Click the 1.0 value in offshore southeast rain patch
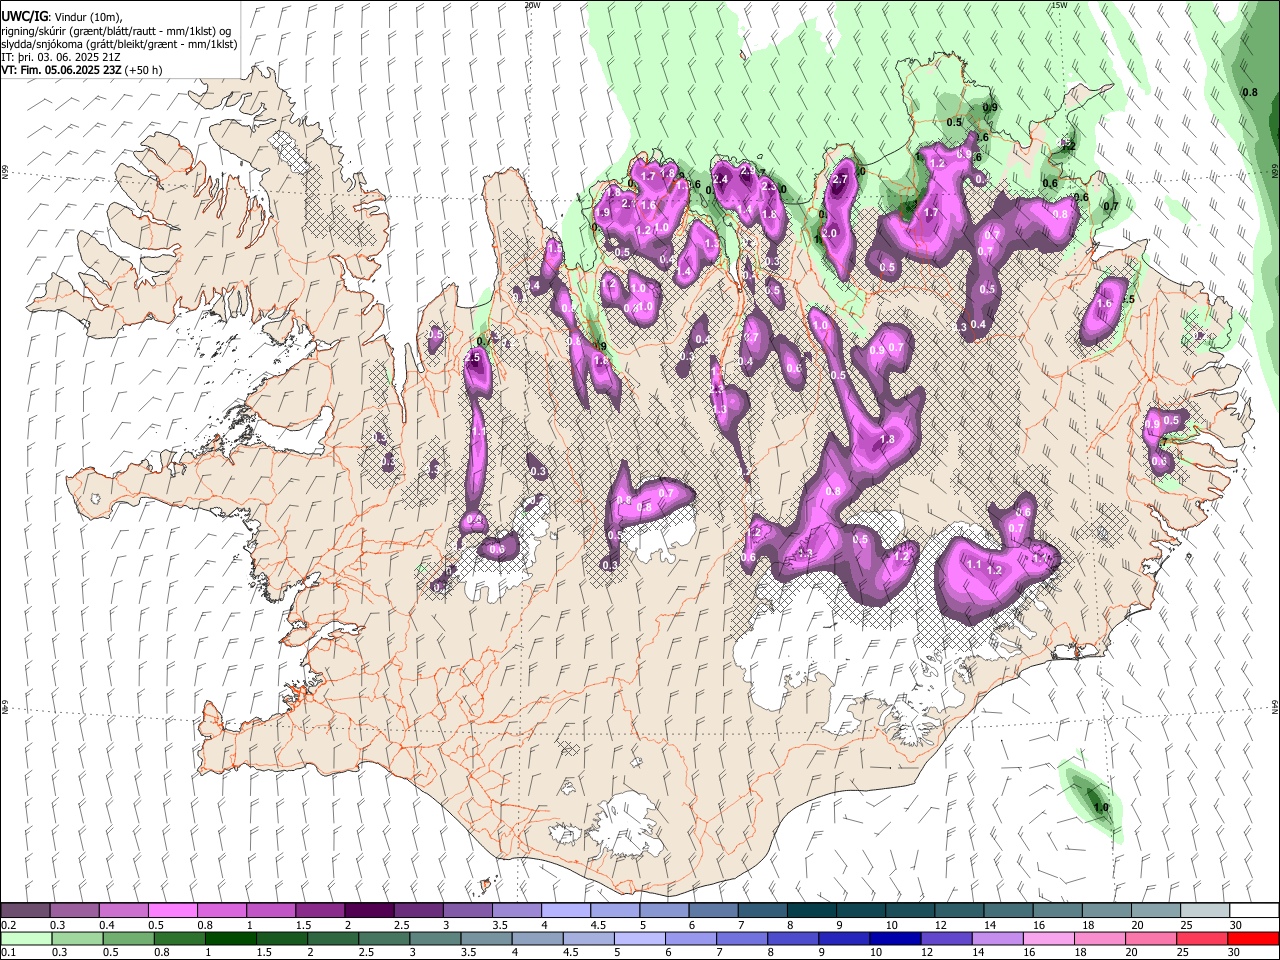The height and width of the screenshot is (960, 1280). coord(1101,808)
